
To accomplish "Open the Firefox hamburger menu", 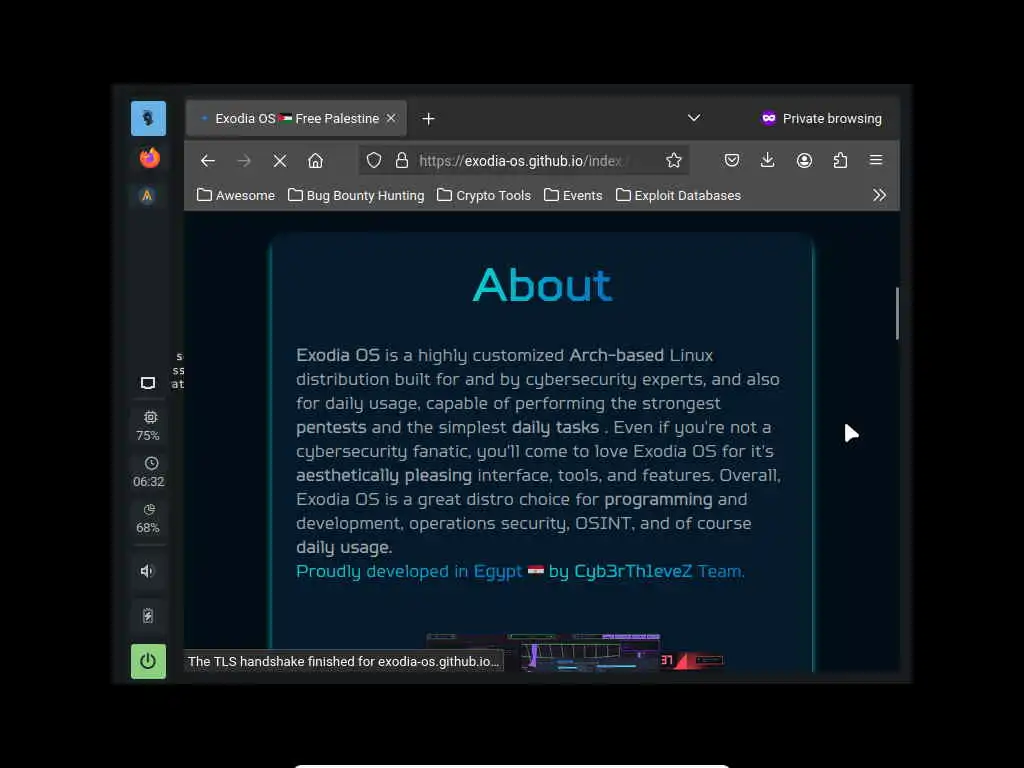I will click(876, 161).
